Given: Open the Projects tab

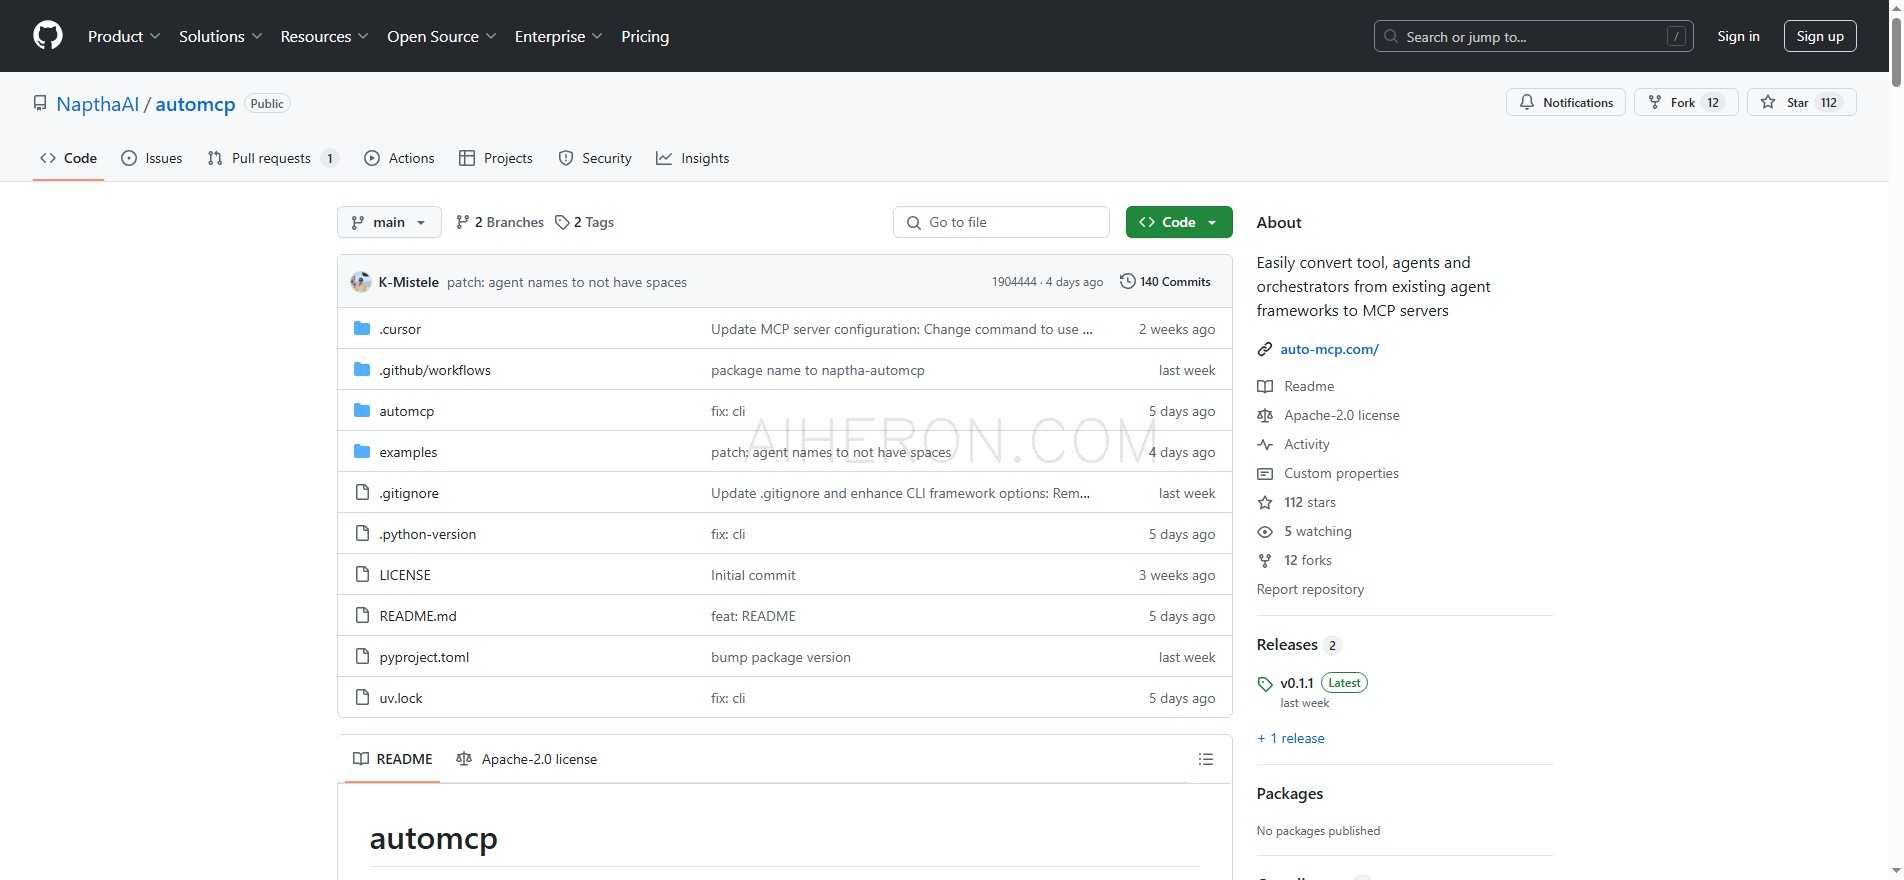Looking at the screenshot, I should click(496, 158).
